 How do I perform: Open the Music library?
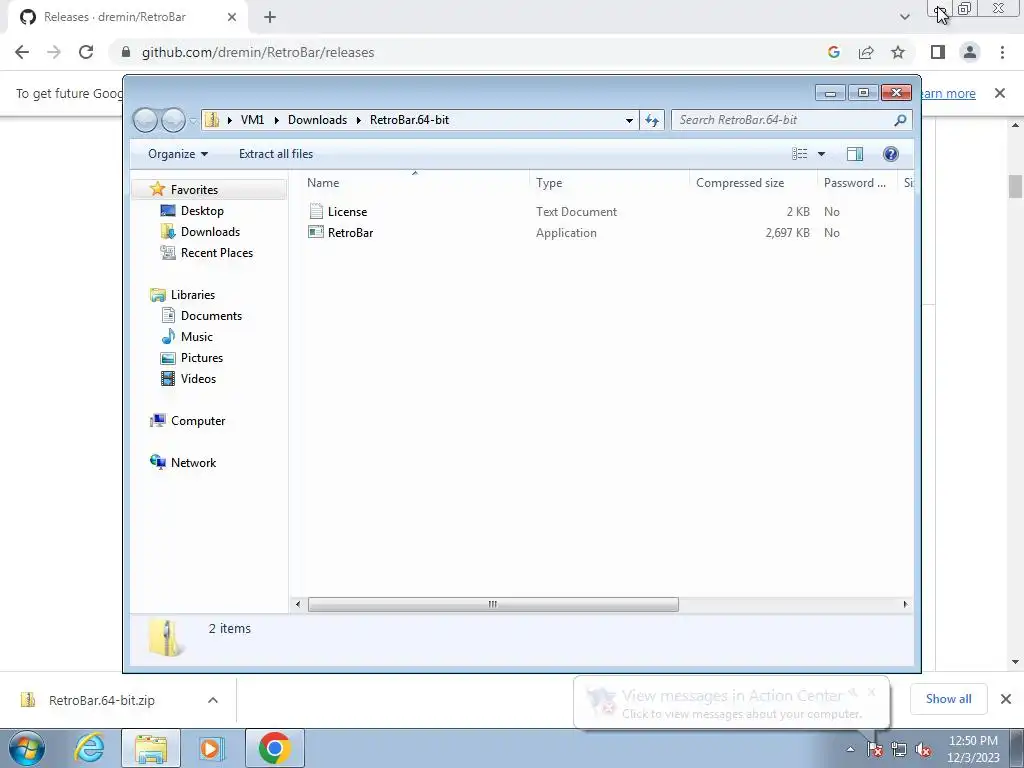pyautogui.click(x=197, y=337)
